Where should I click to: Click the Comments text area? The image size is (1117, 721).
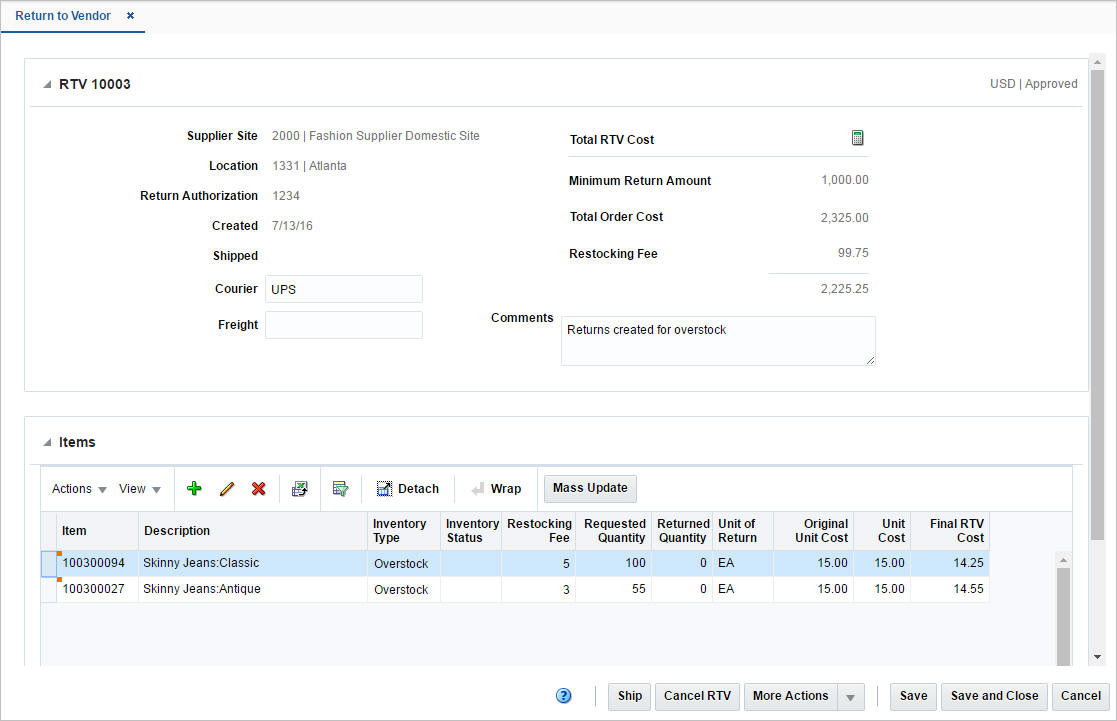click(x=718, y=341)
